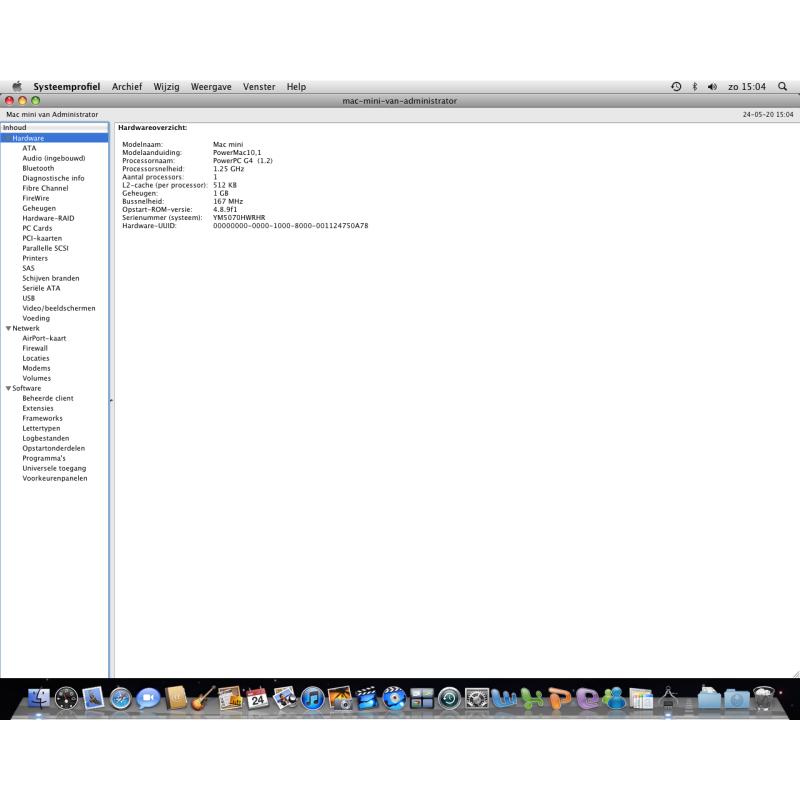Open Mail stamp icon in the Dock
The width and height of the screenshot is (800, 800).
93,698
